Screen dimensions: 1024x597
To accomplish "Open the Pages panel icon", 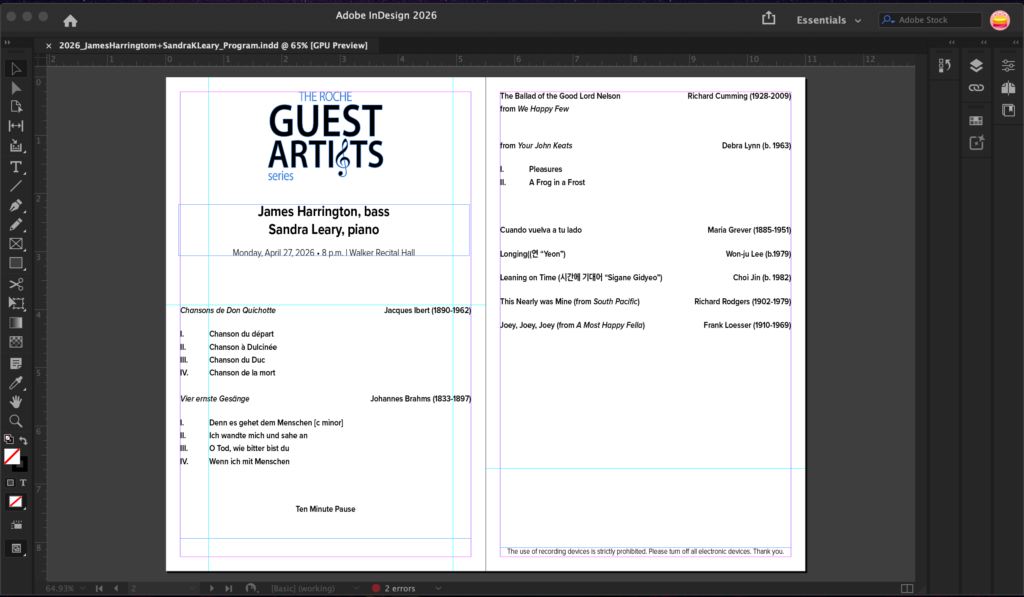I will point(1008,88).
